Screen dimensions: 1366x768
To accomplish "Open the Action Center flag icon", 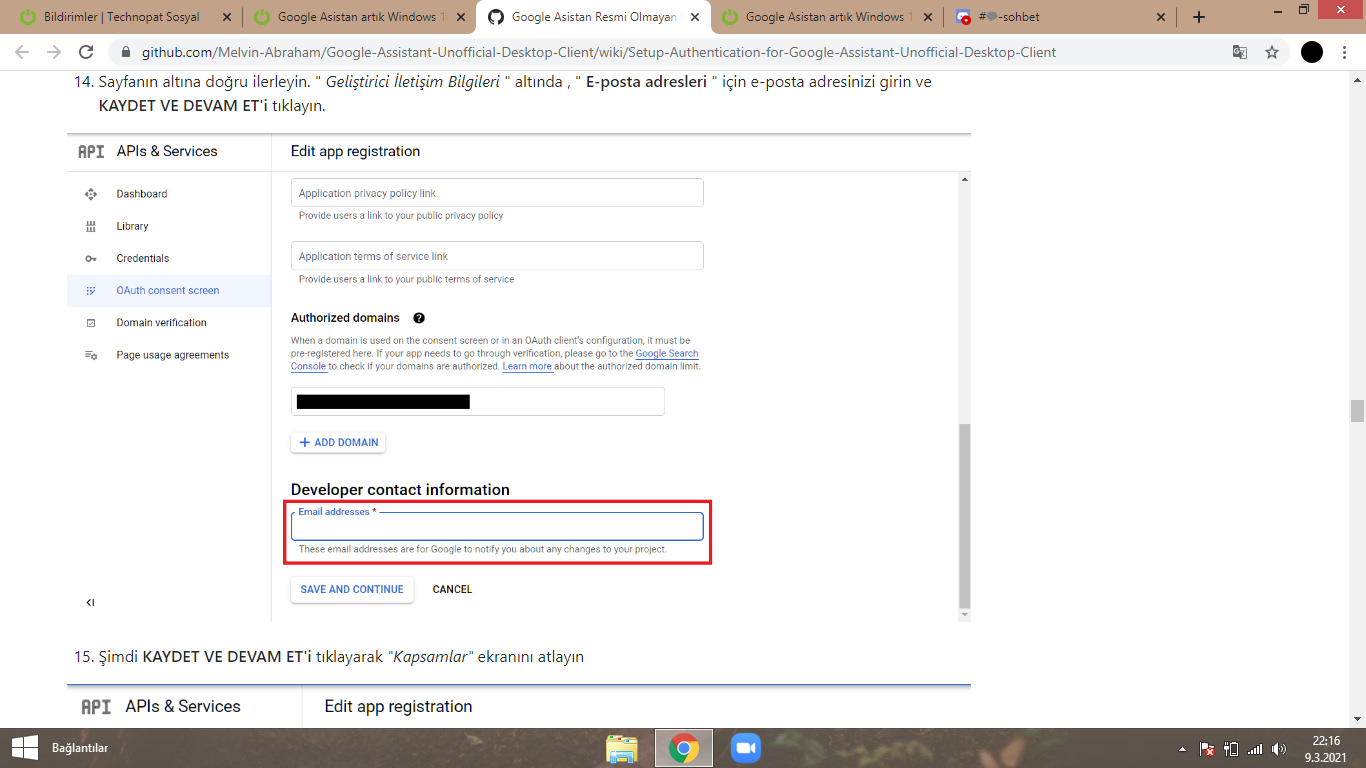I will (1207, 748).
